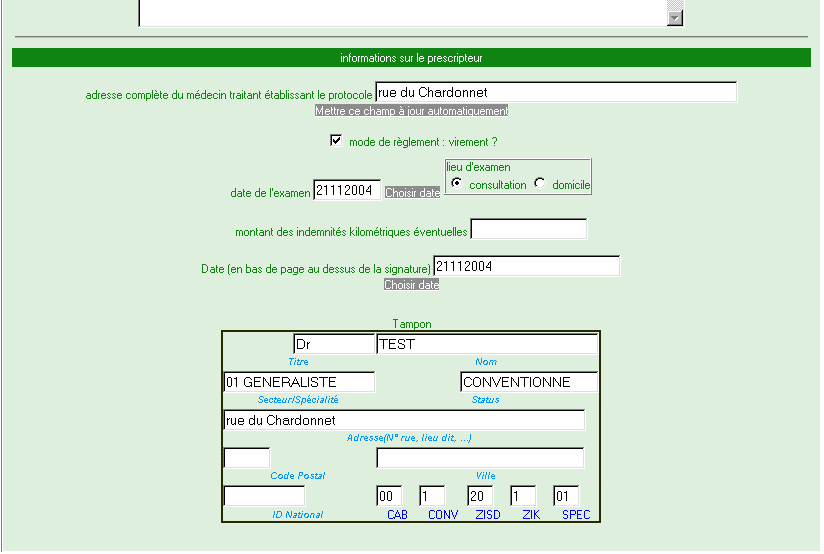Select the 'consultation' radio button
Screen dimensions: 824x554
pyautogui.click(x=457, y=184)
